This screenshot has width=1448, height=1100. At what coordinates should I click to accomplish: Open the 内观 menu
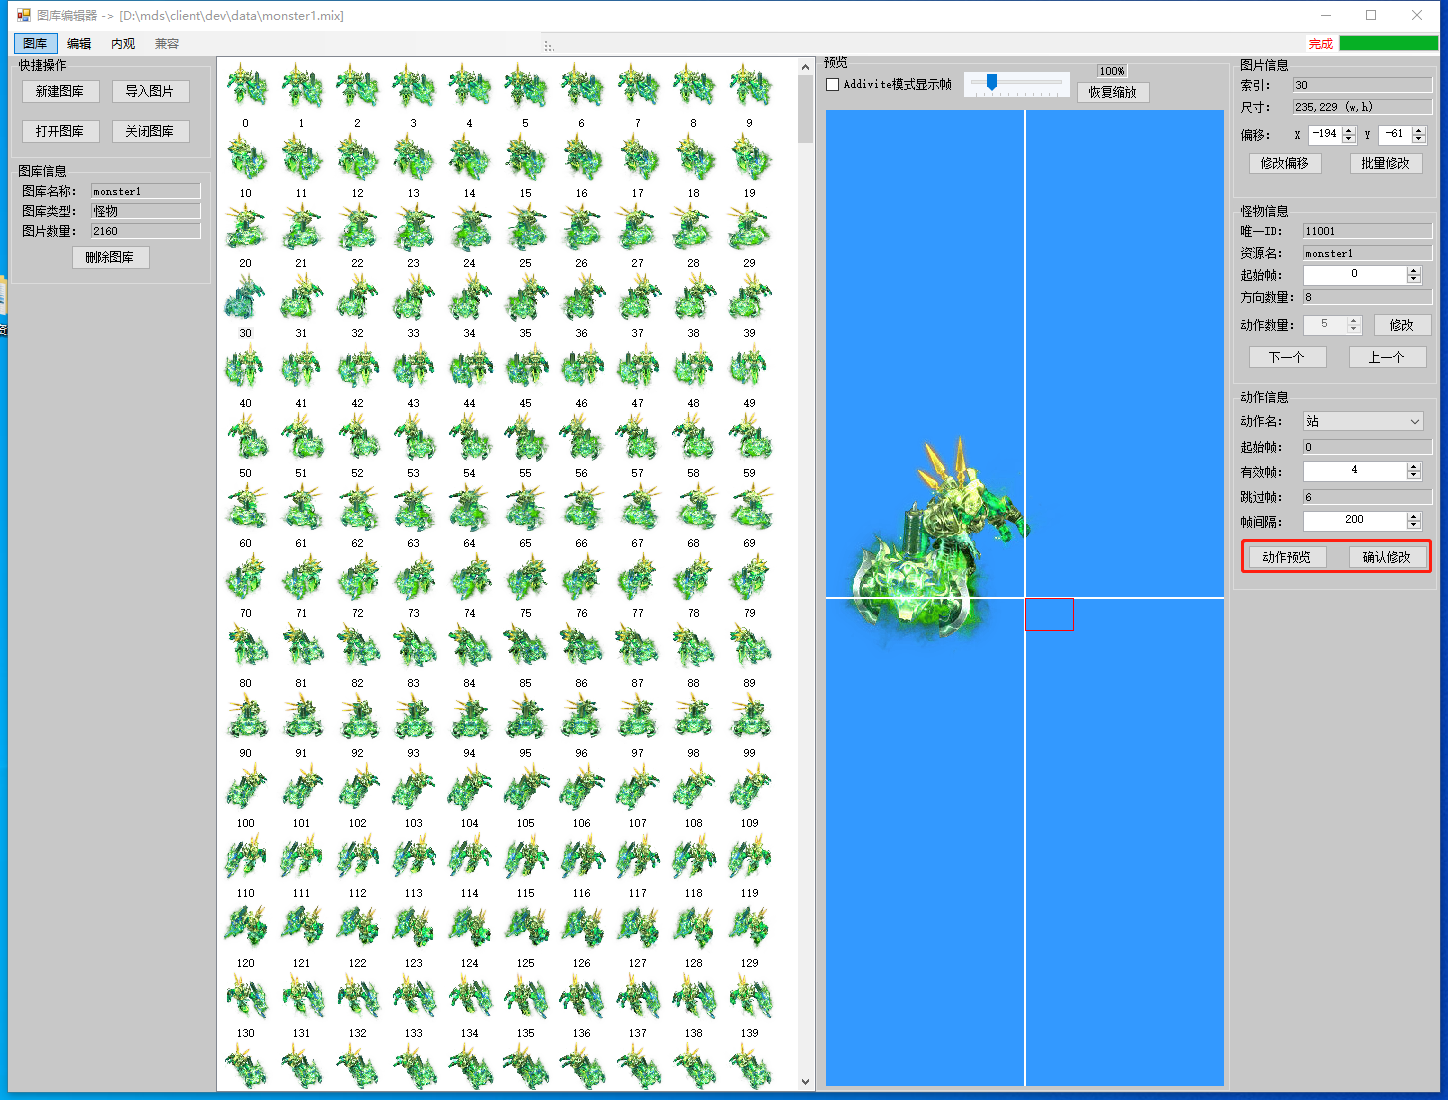(x=123, y=44)
